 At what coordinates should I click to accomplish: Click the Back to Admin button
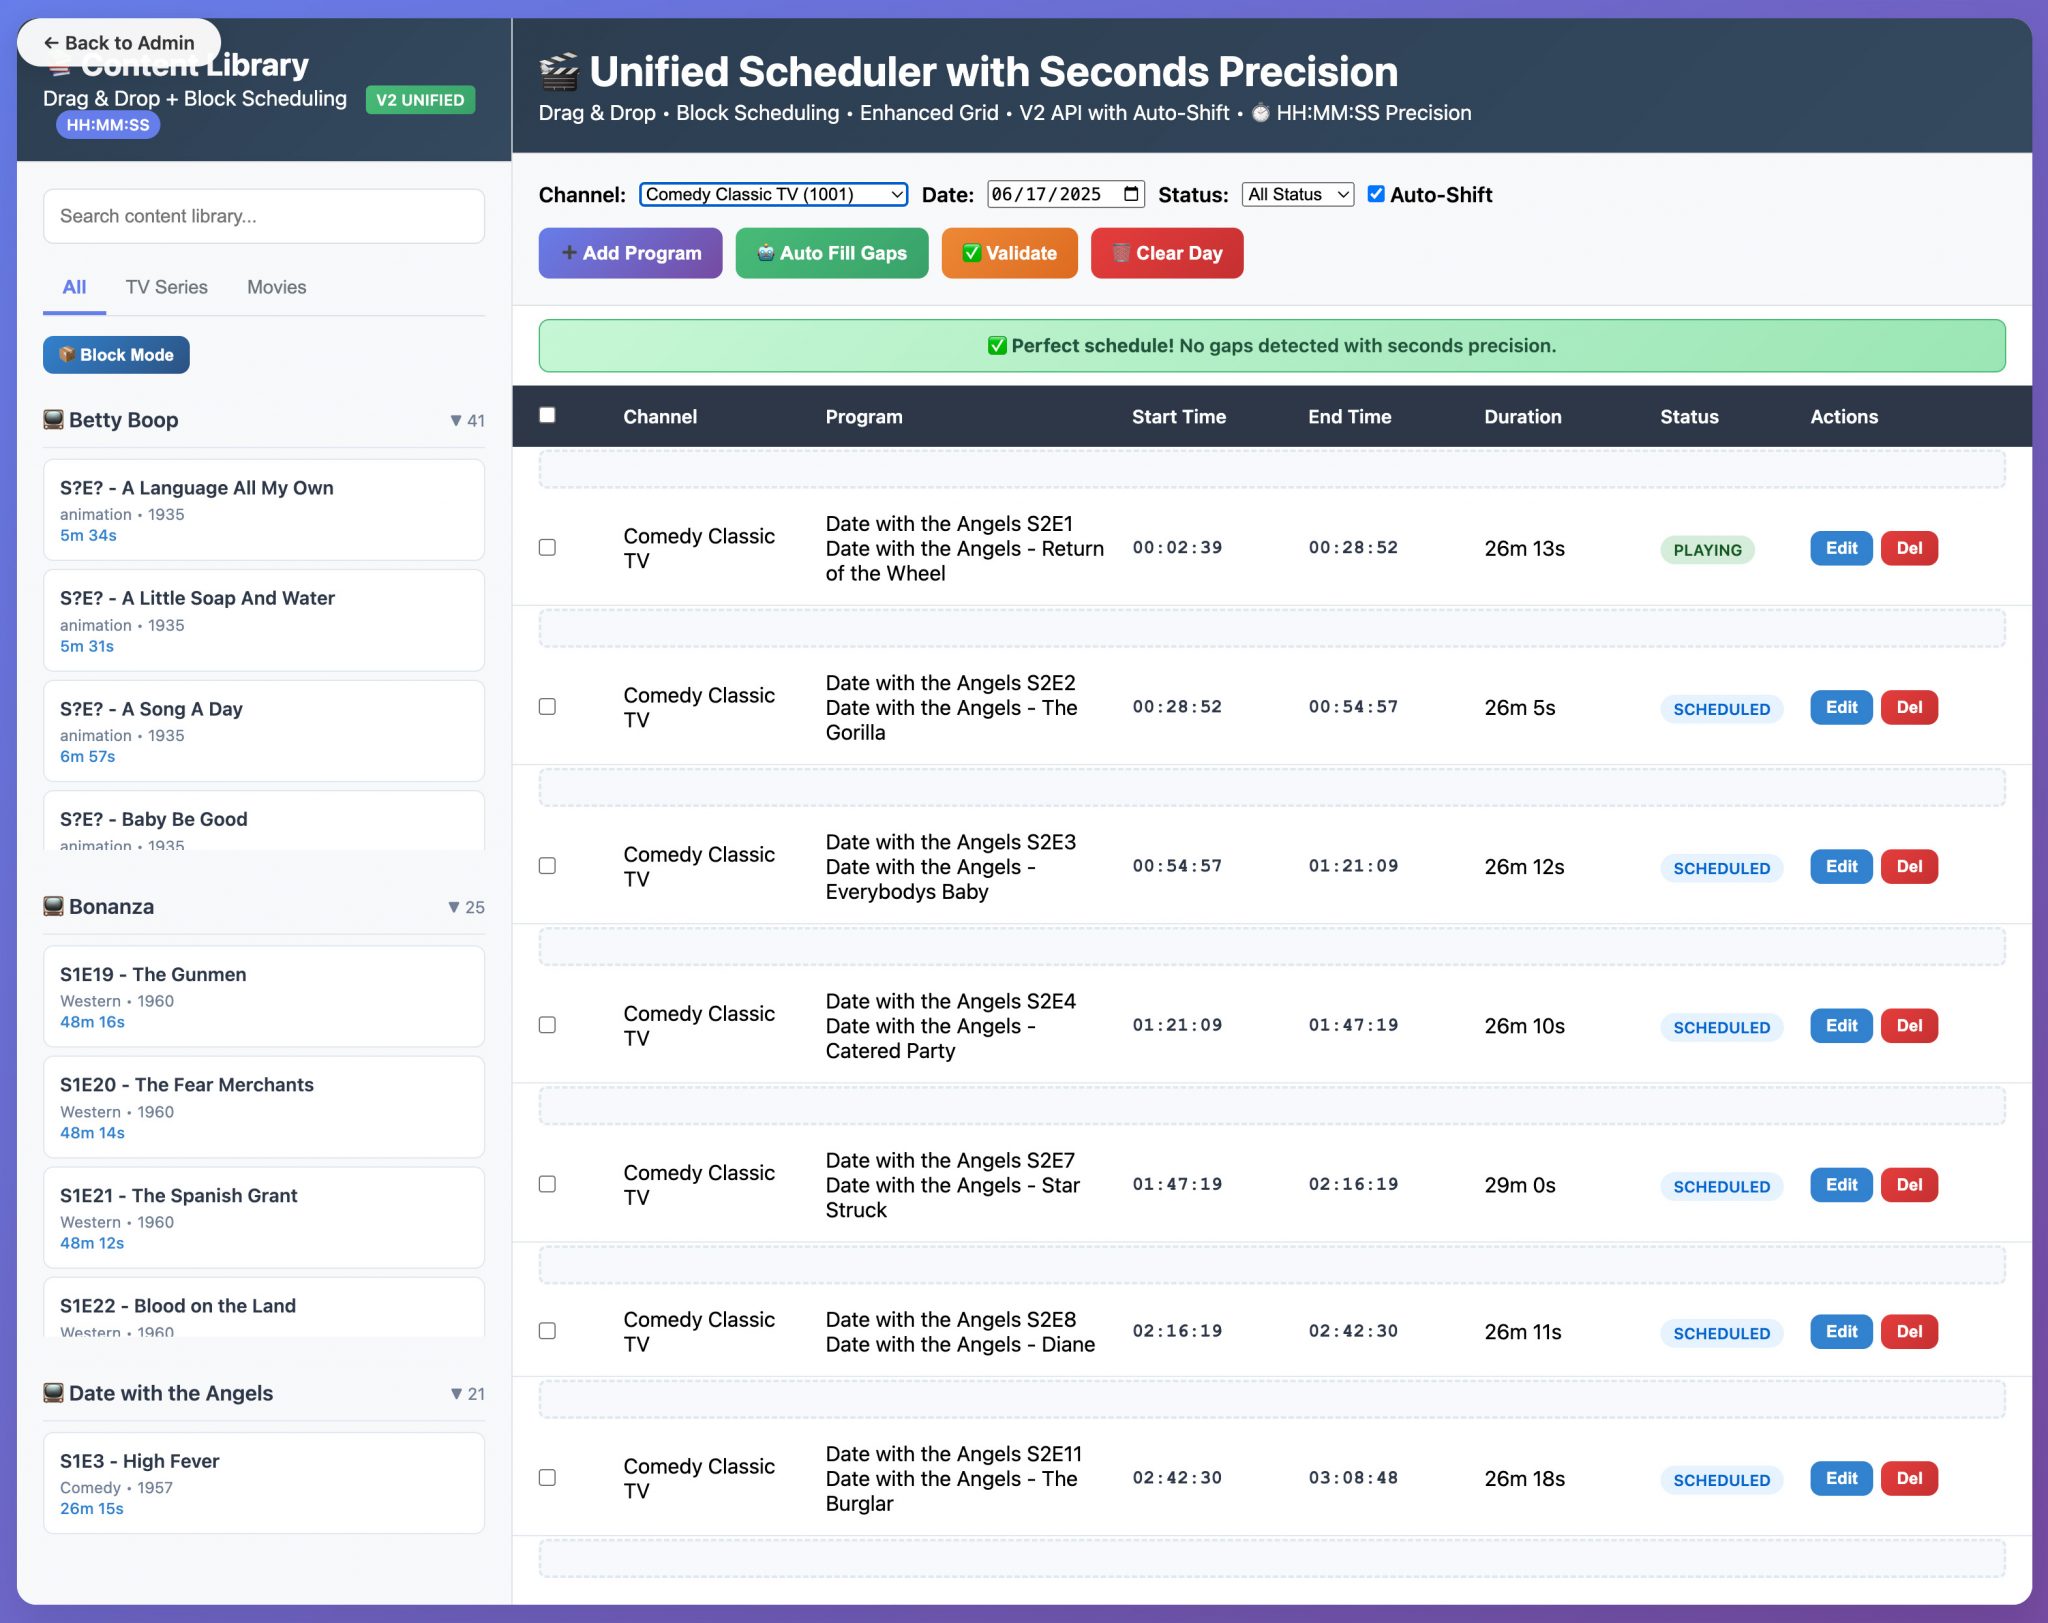click(x=119, y=42)
